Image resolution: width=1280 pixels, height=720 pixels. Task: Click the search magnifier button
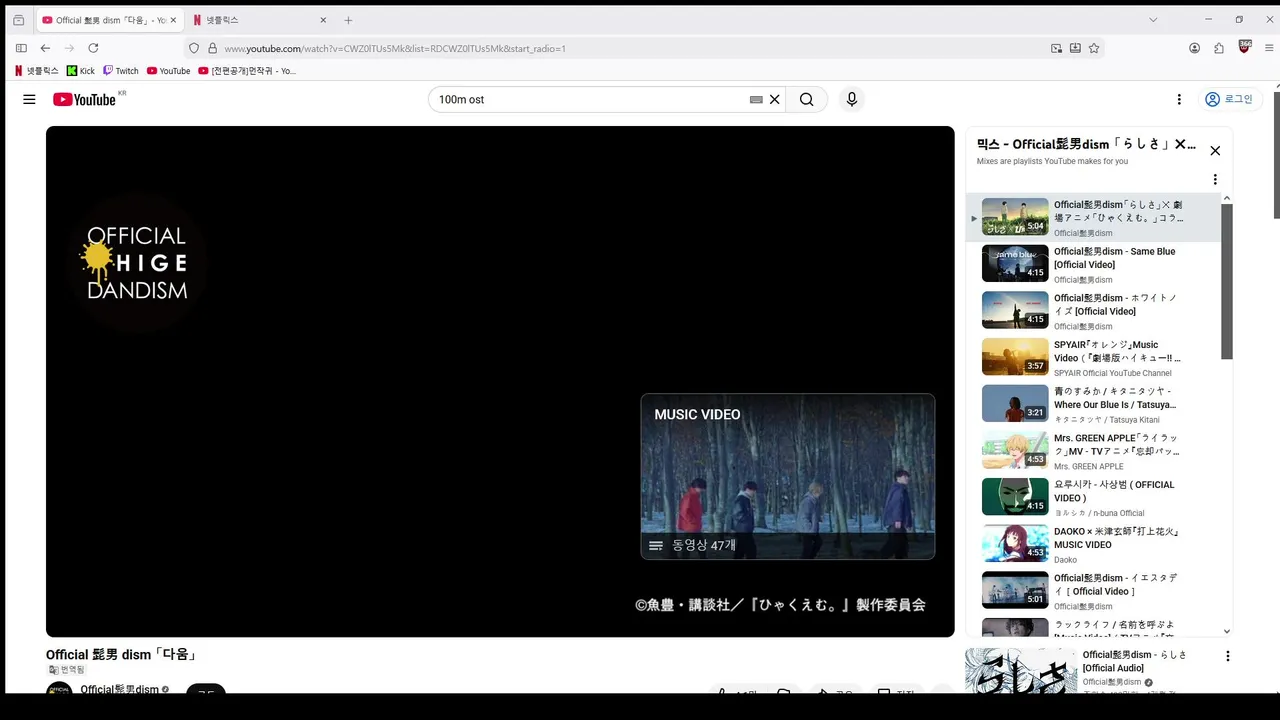click(x=806, y=99)
